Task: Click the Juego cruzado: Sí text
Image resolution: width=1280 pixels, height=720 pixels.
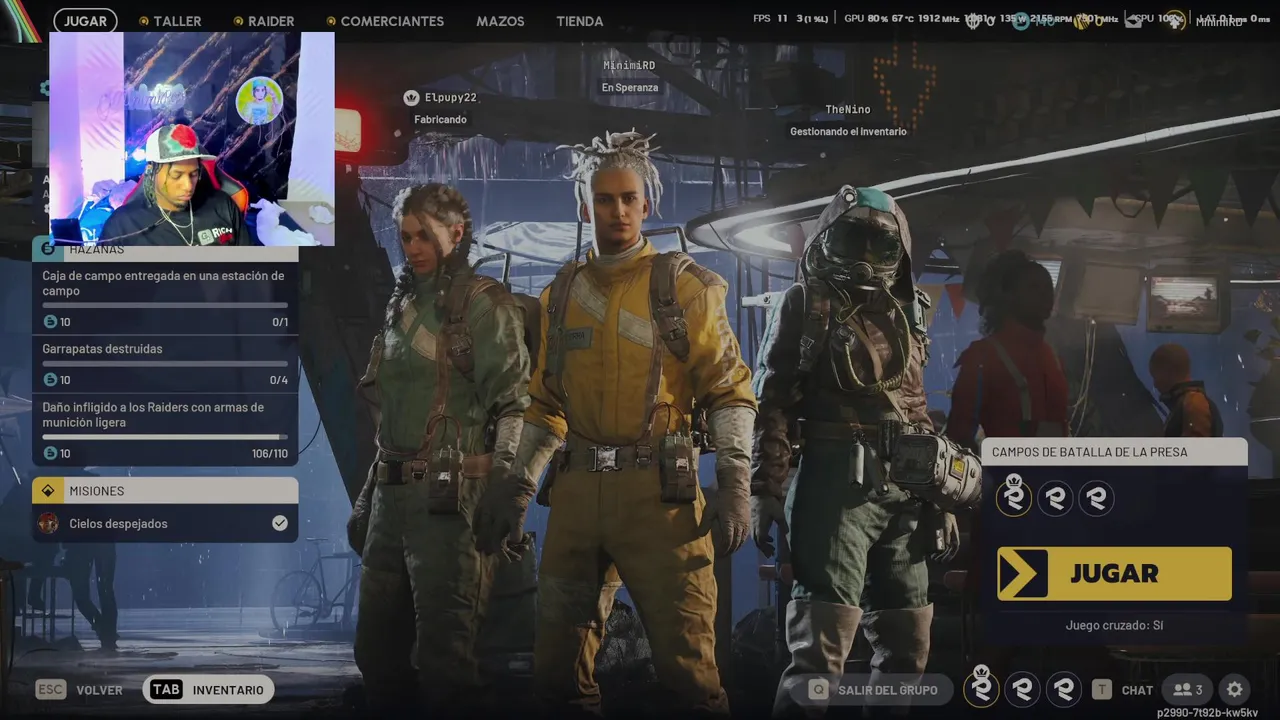Action: point(1114,625)
